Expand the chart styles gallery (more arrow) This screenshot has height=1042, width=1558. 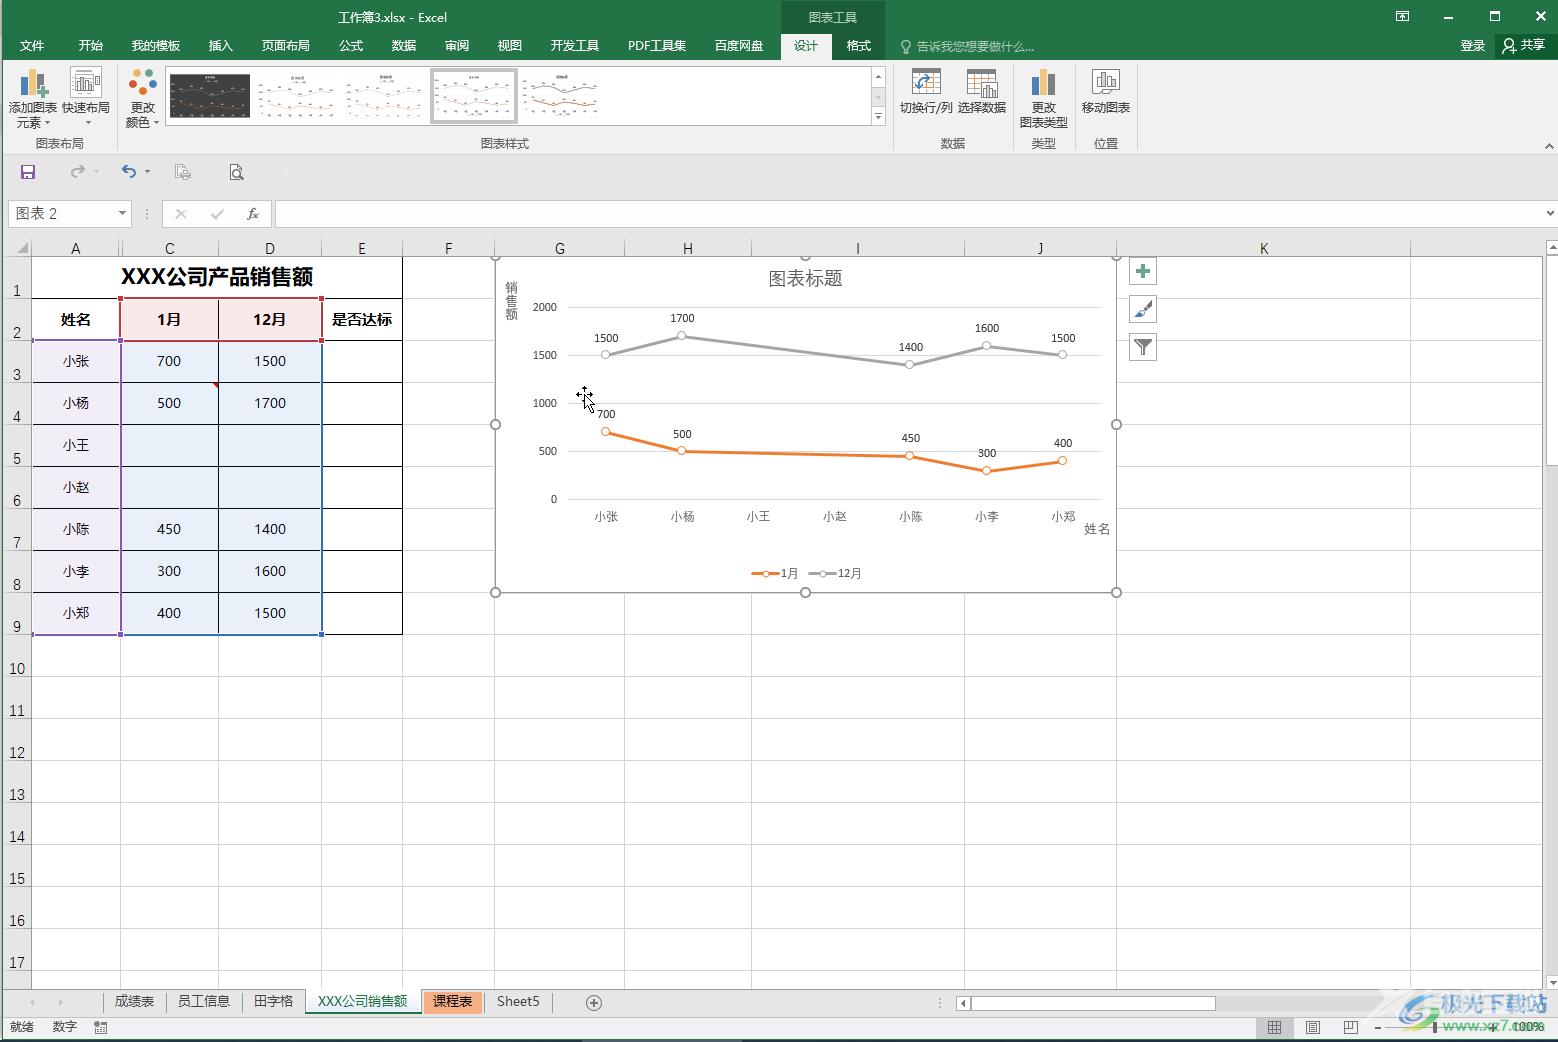pyautogui.click(x=878, y=117)
